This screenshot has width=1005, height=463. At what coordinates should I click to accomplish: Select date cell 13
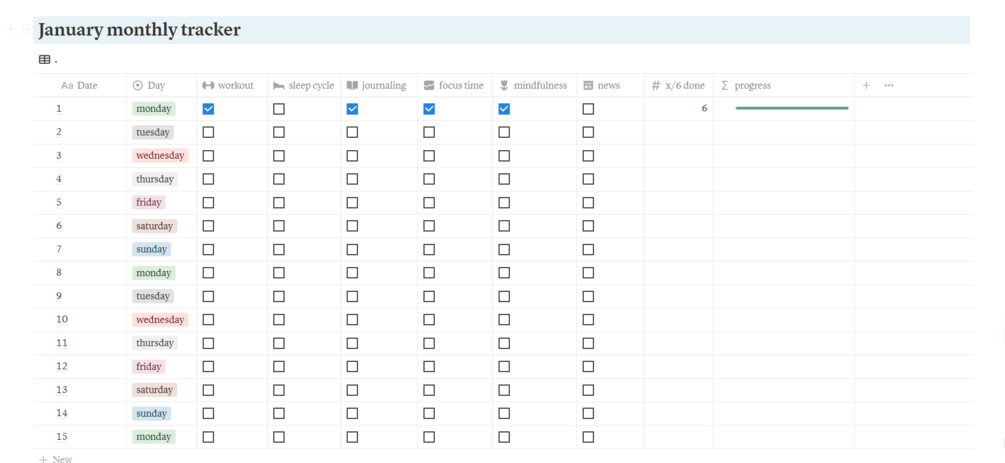tap(80, 390)
